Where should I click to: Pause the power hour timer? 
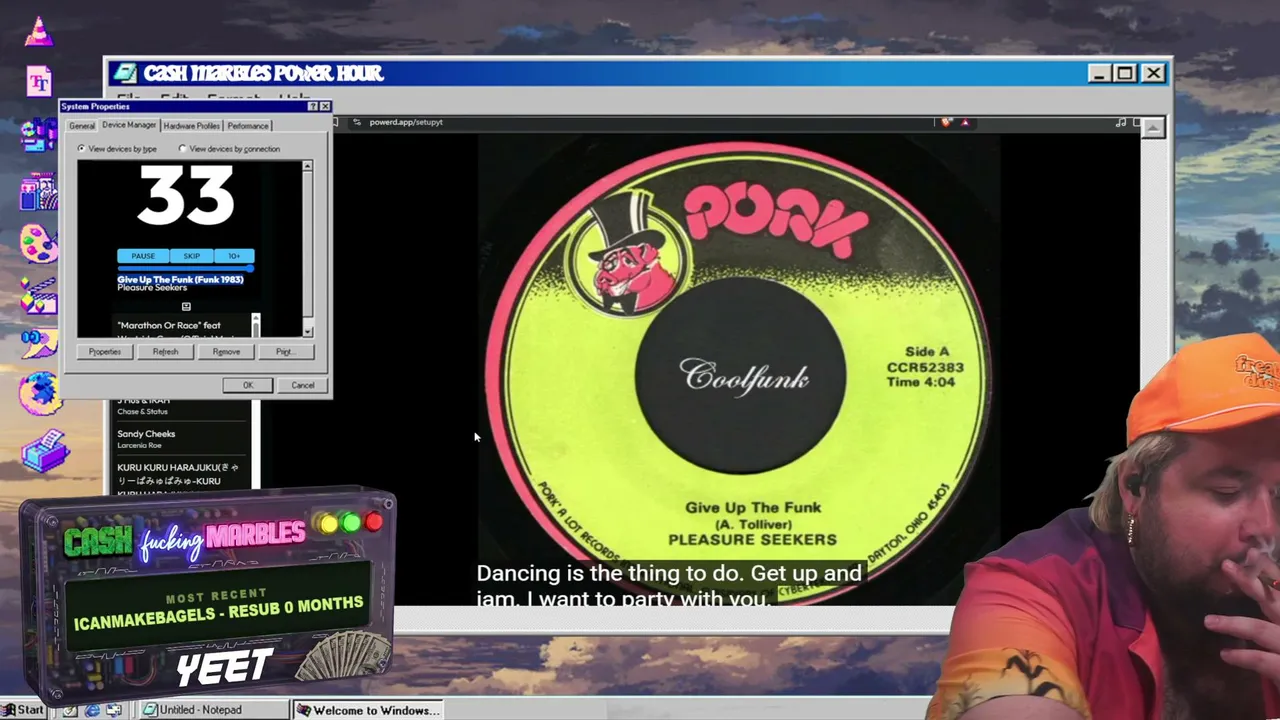click(x=143, y=256)
